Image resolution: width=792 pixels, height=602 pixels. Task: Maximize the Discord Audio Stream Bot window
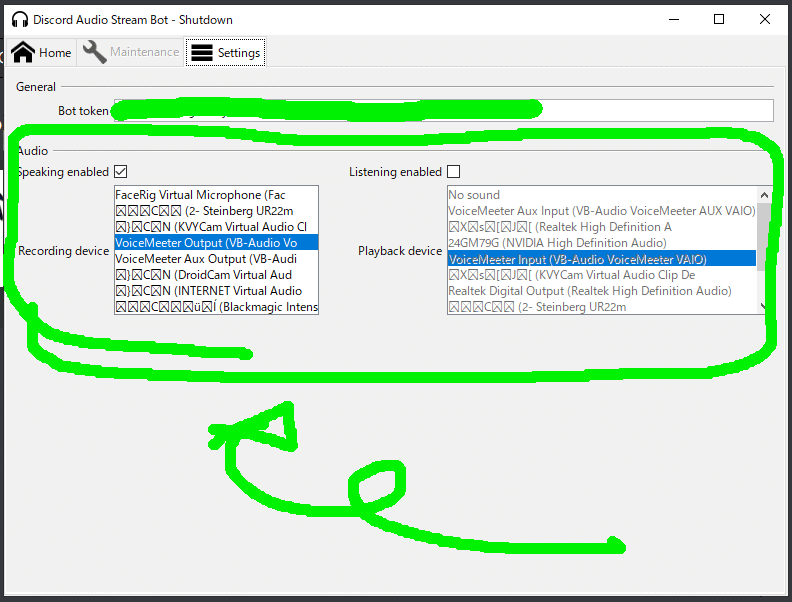719,20
